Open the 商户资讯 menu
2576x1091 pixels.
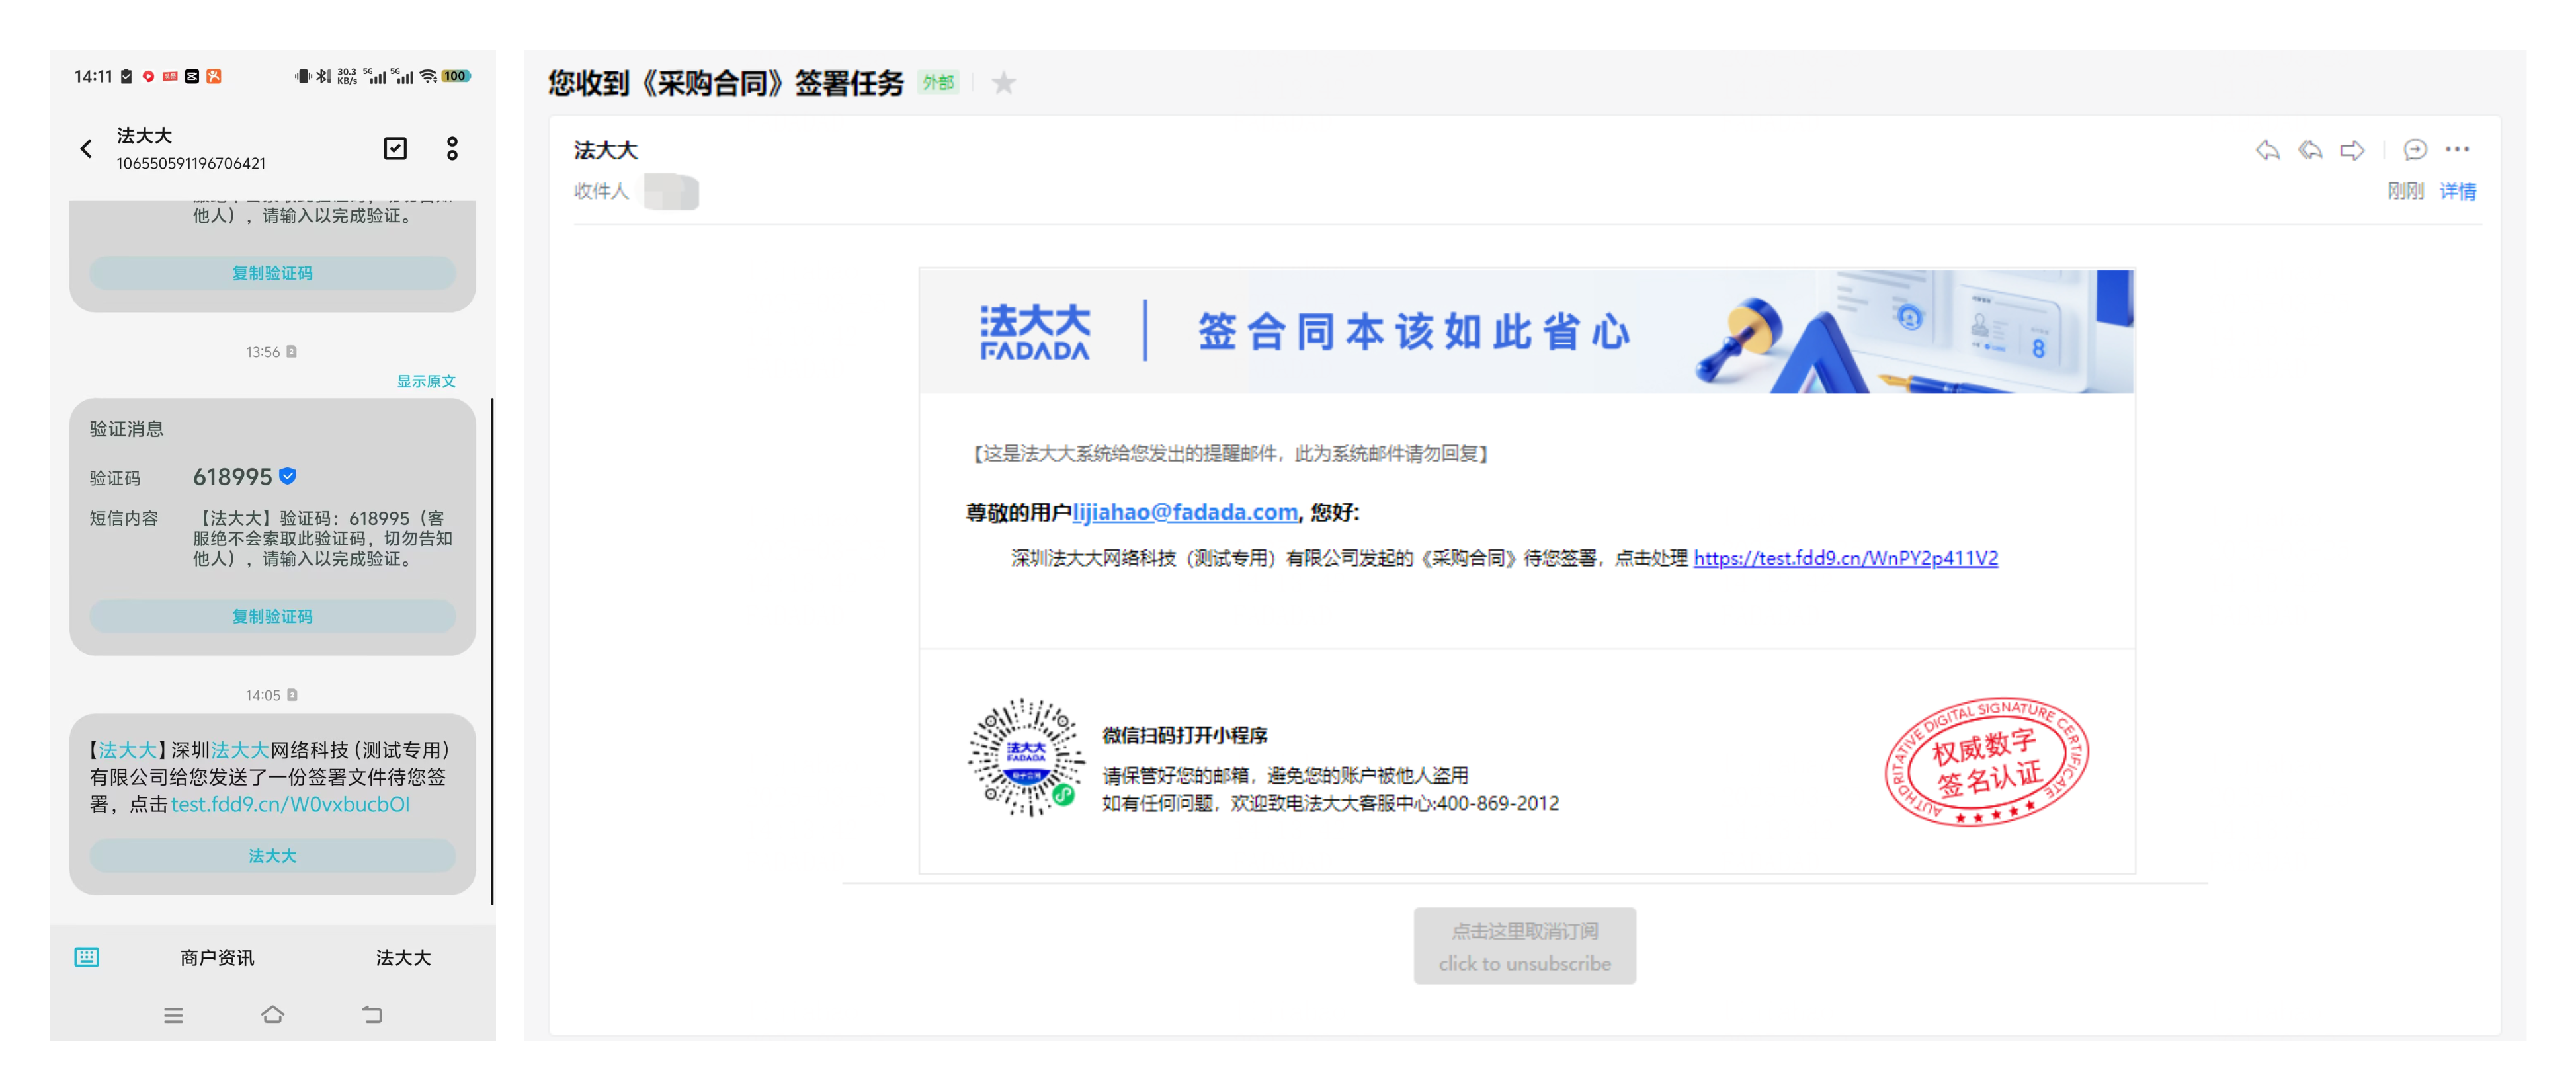click(x=217, y=958)
